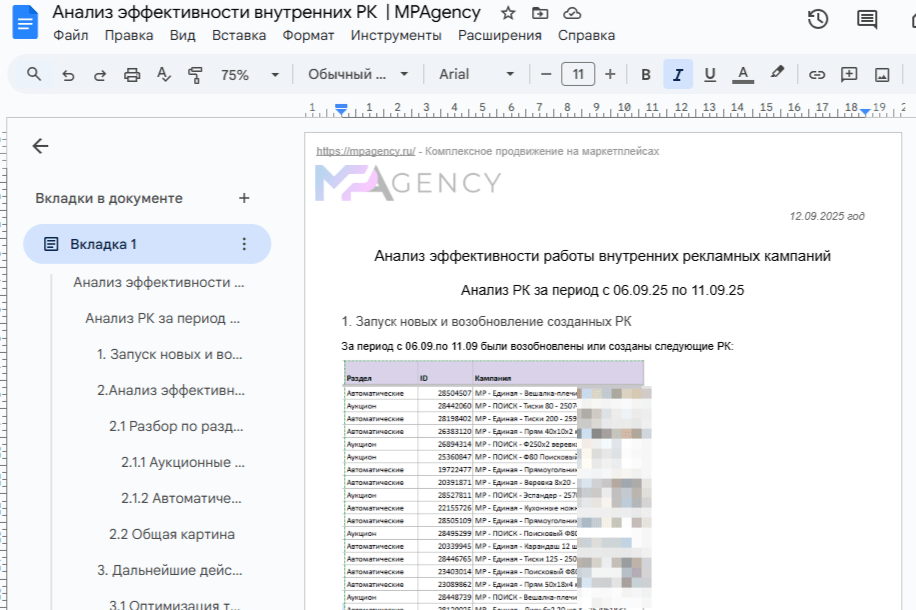The height and width of the screenshot is (610, 916).
Task: Click the font size field 11
Action: click(x=578, y=74)
